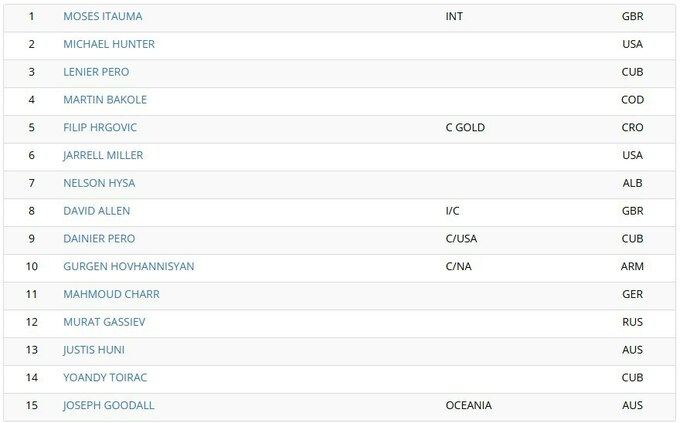Viewport: 680px width, 423px height.
Task: Select the Martin Bakole link
Action: pos(103,100)
